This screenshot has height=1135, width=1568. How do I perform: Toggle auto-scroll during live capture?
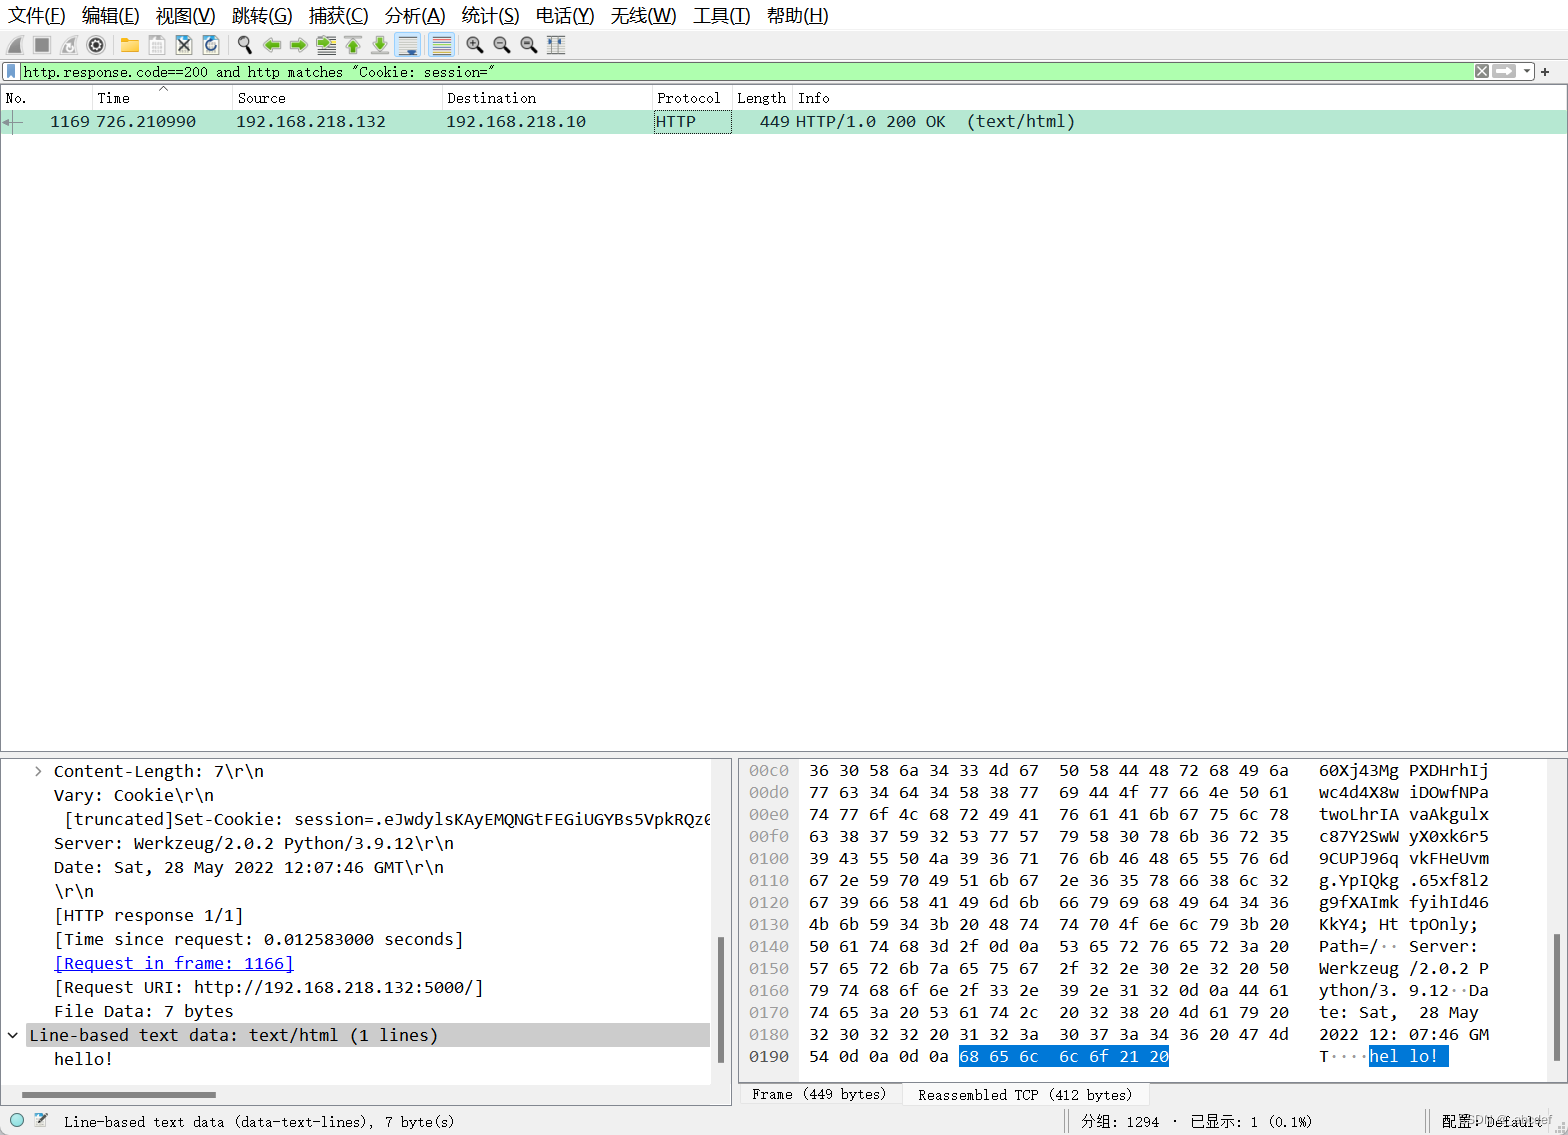coord(408,45)
